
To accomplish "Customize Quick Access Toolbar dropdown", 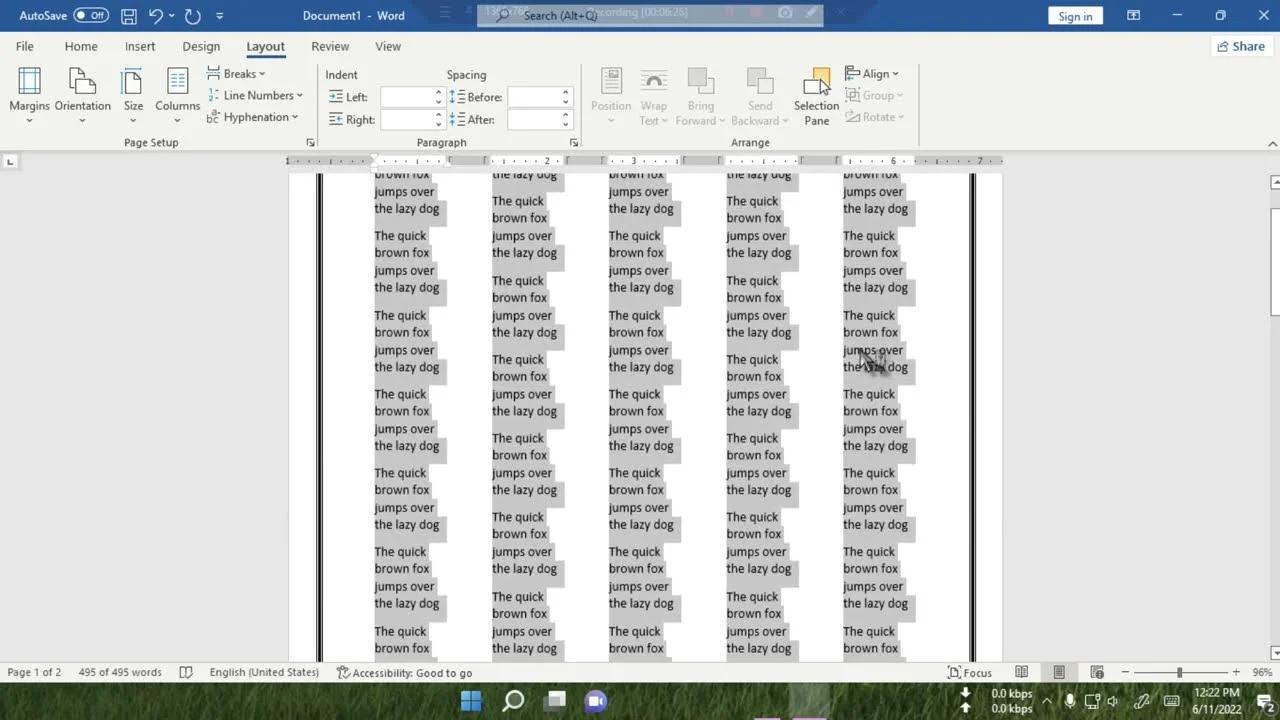I will click(220, 16).
